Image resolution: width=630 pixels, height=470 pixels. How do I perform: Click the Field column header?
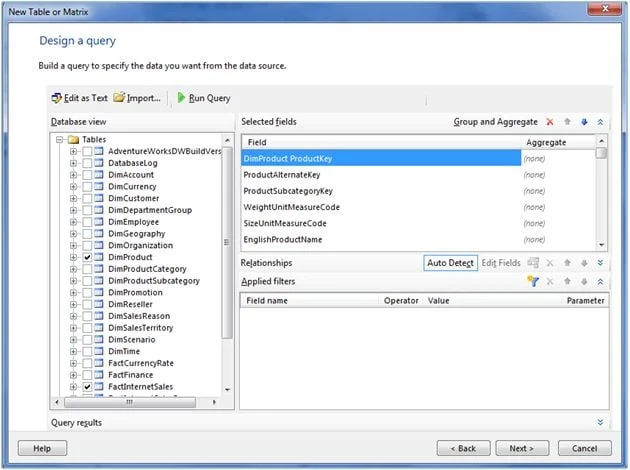click(381, 142)
